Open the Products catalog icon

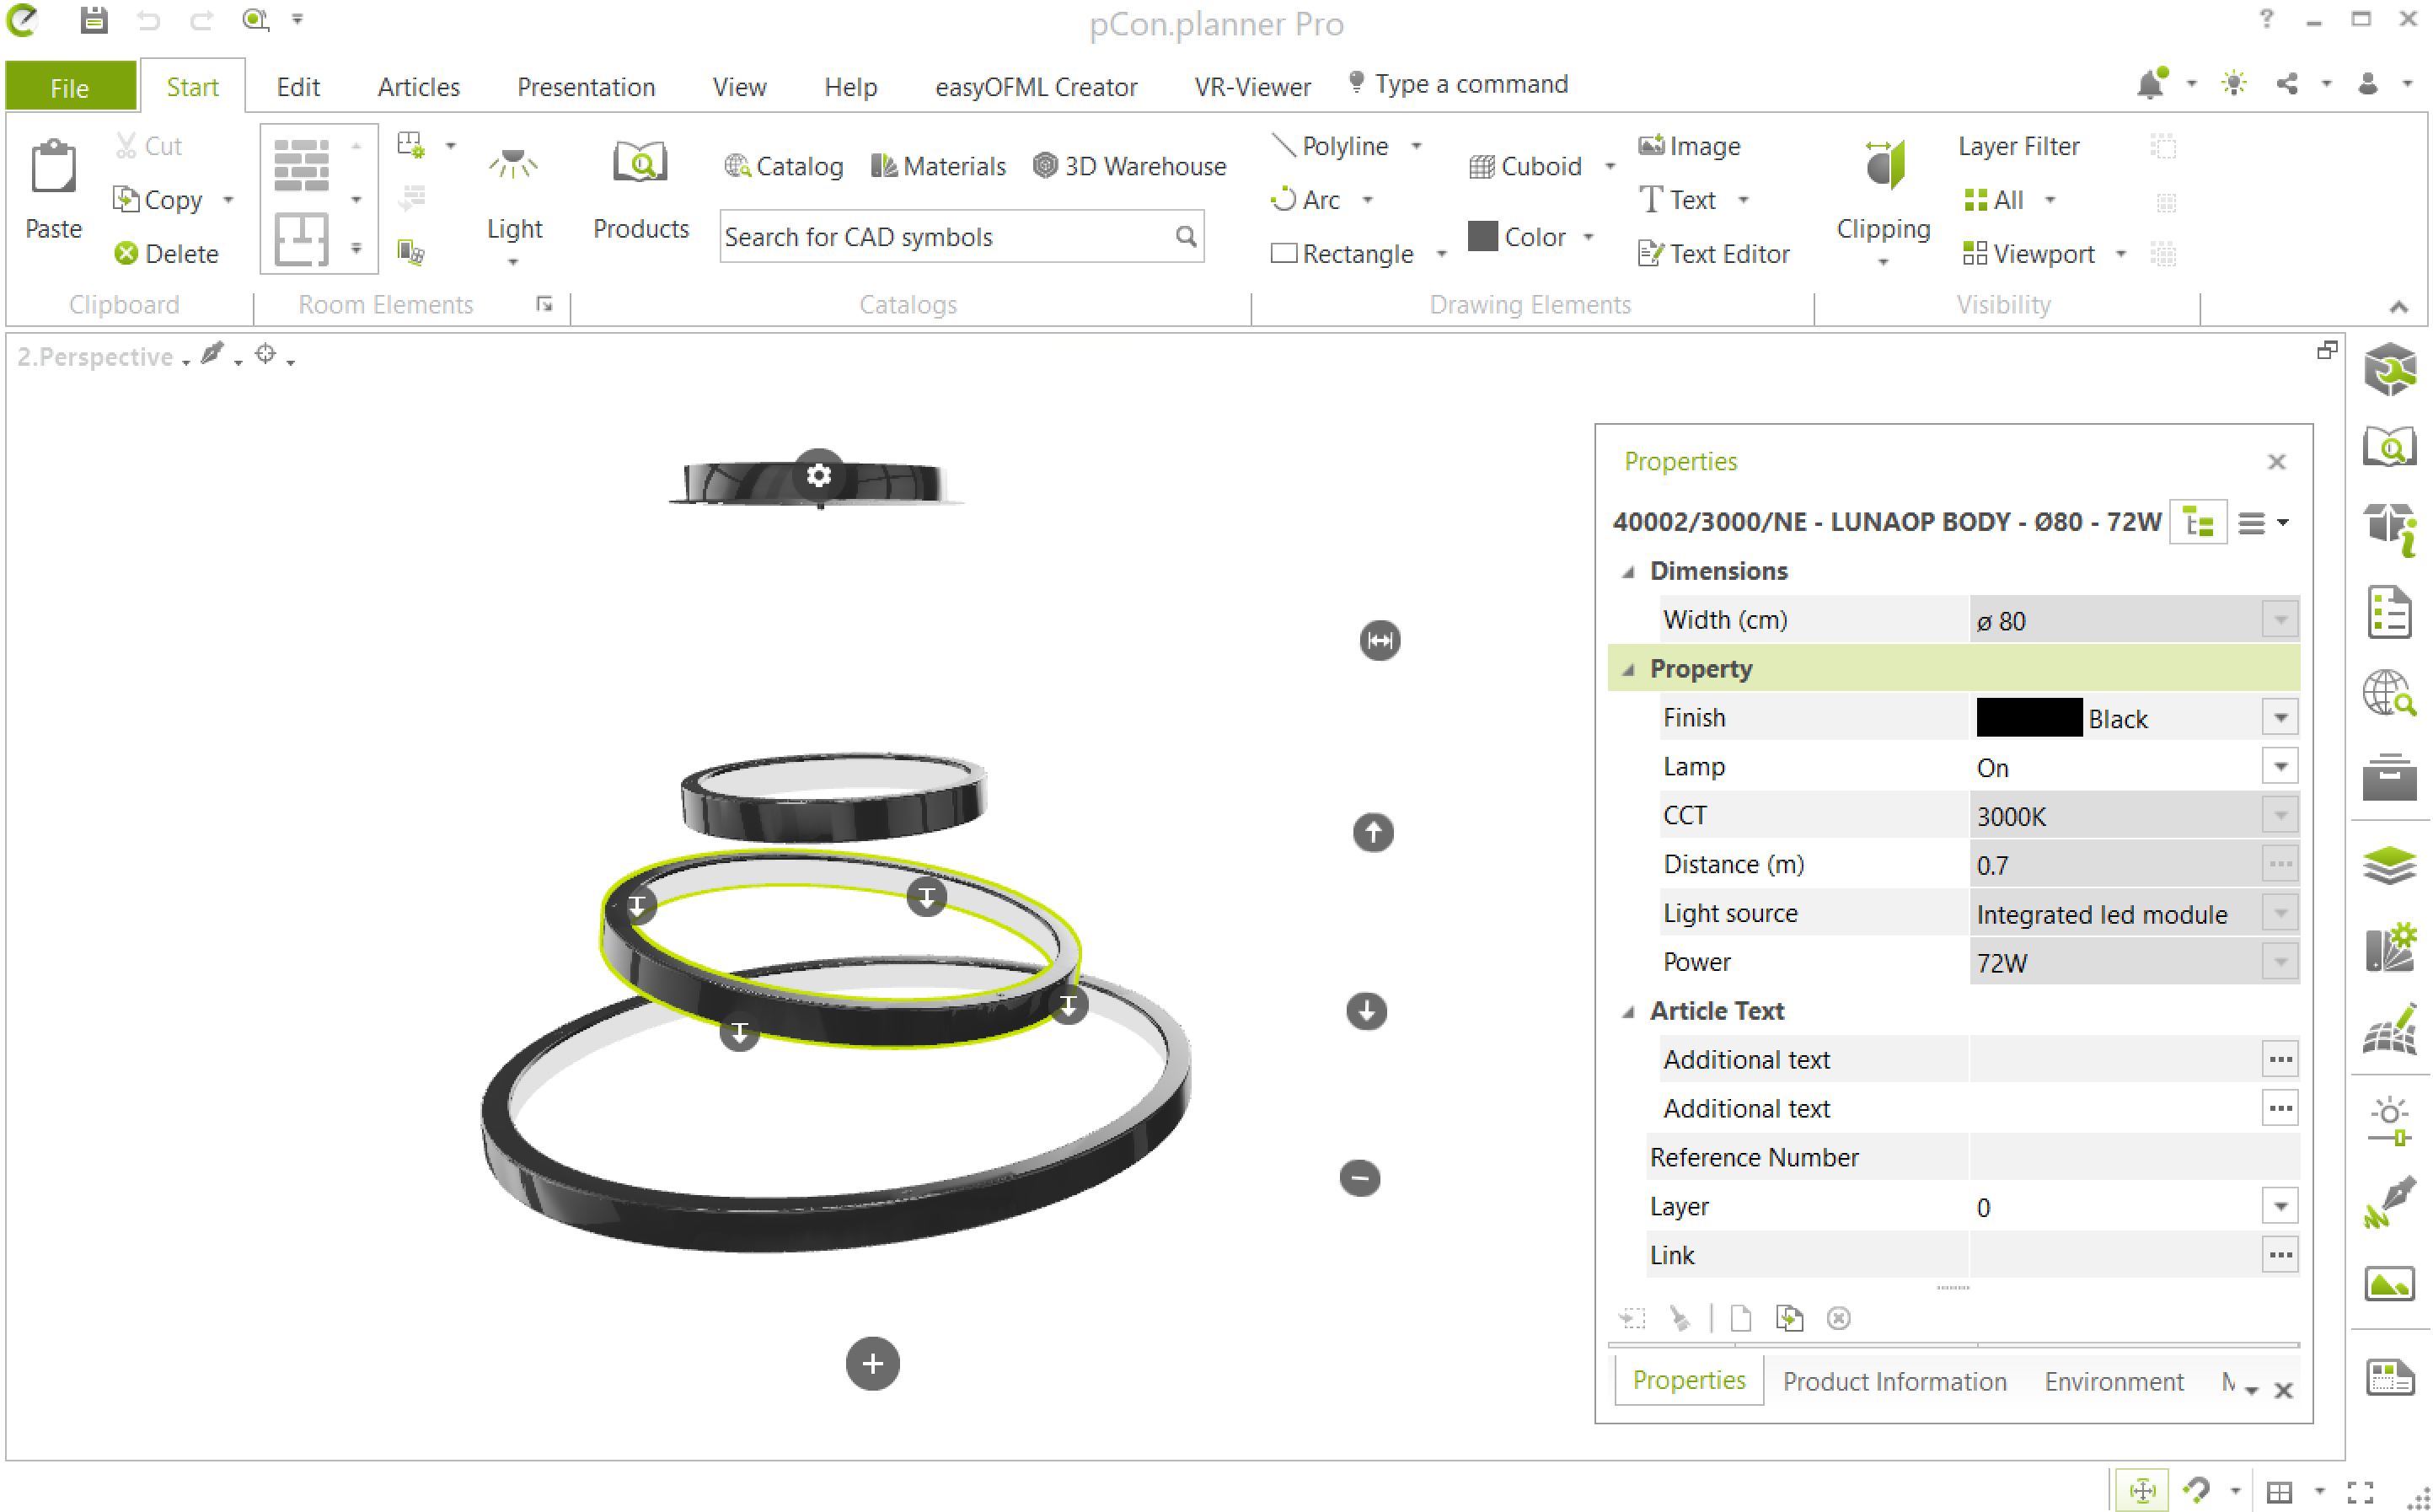pos(640,162)
